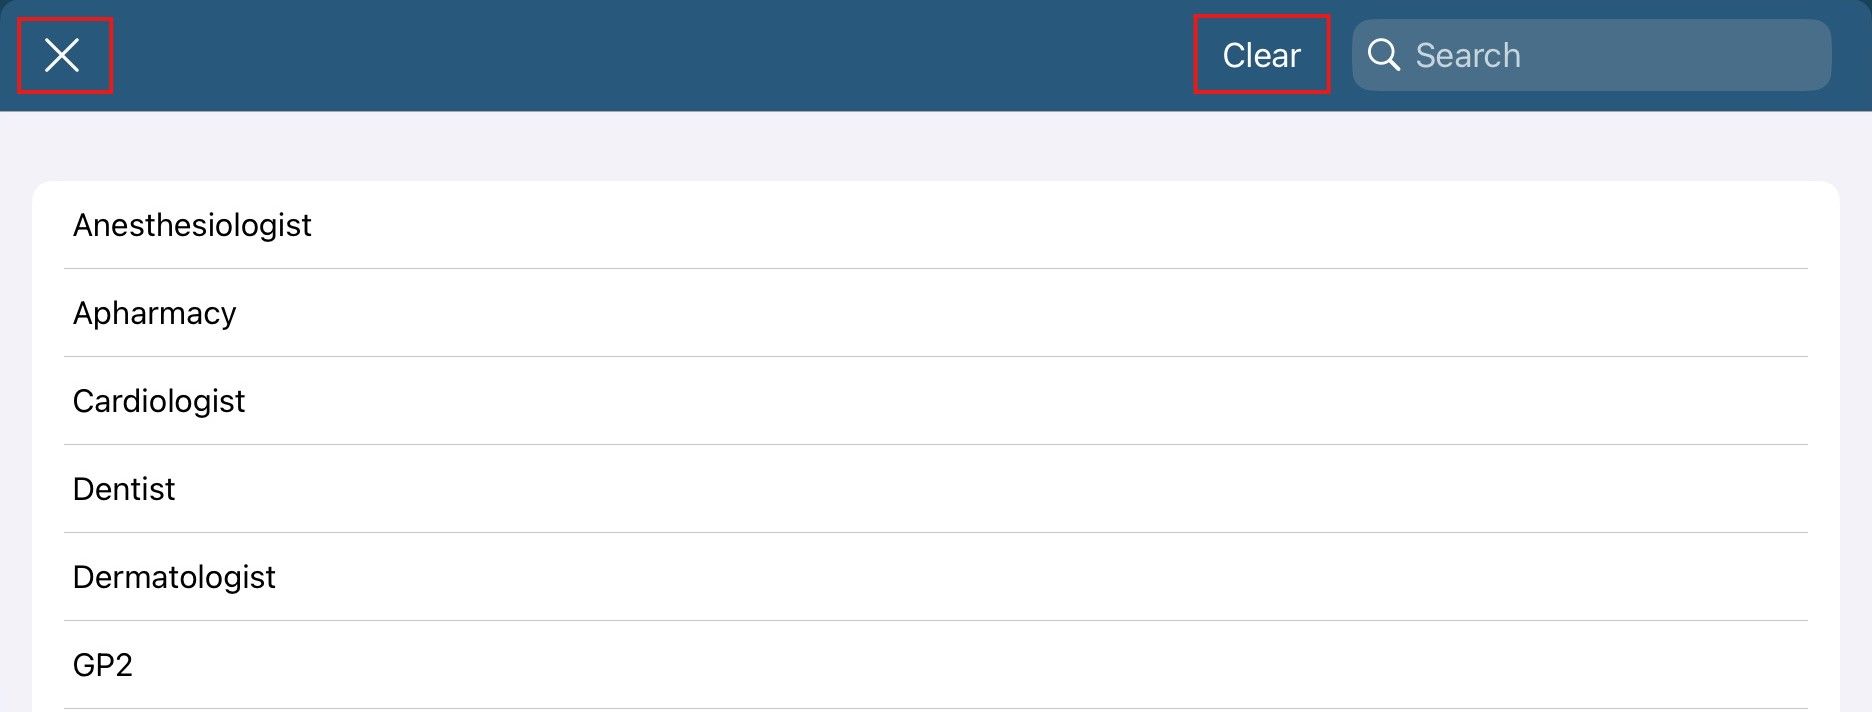Clear the current specialty selection

click(1261, 55)
